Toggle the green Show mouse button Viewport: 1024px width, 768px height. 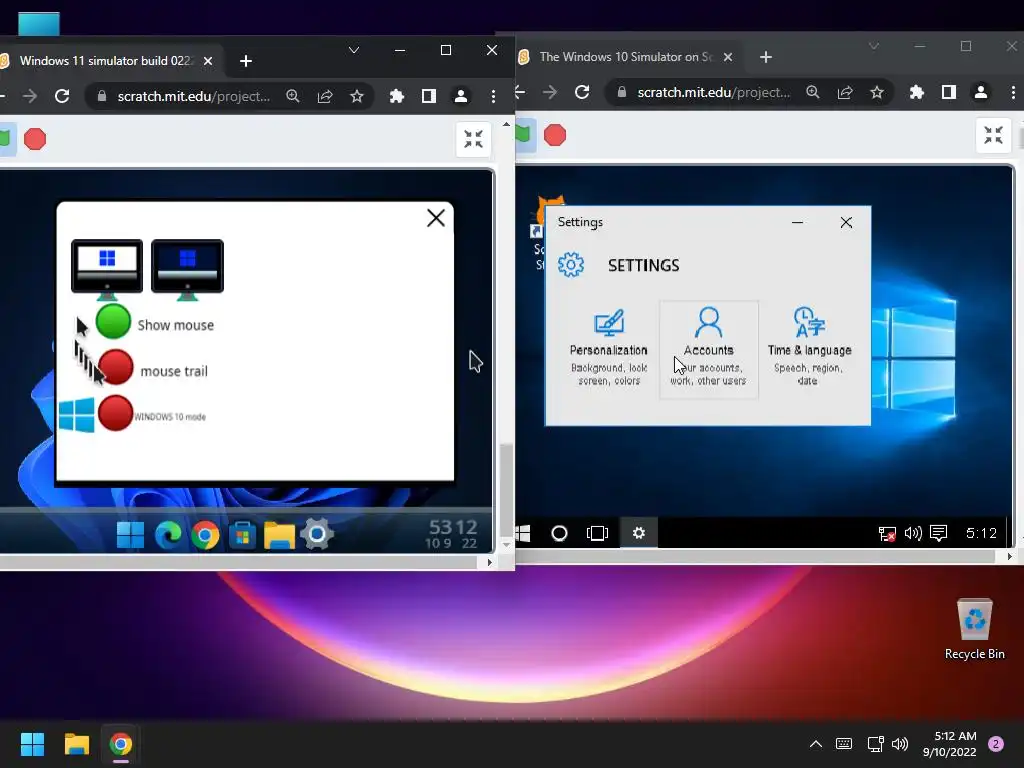[113, 322]
